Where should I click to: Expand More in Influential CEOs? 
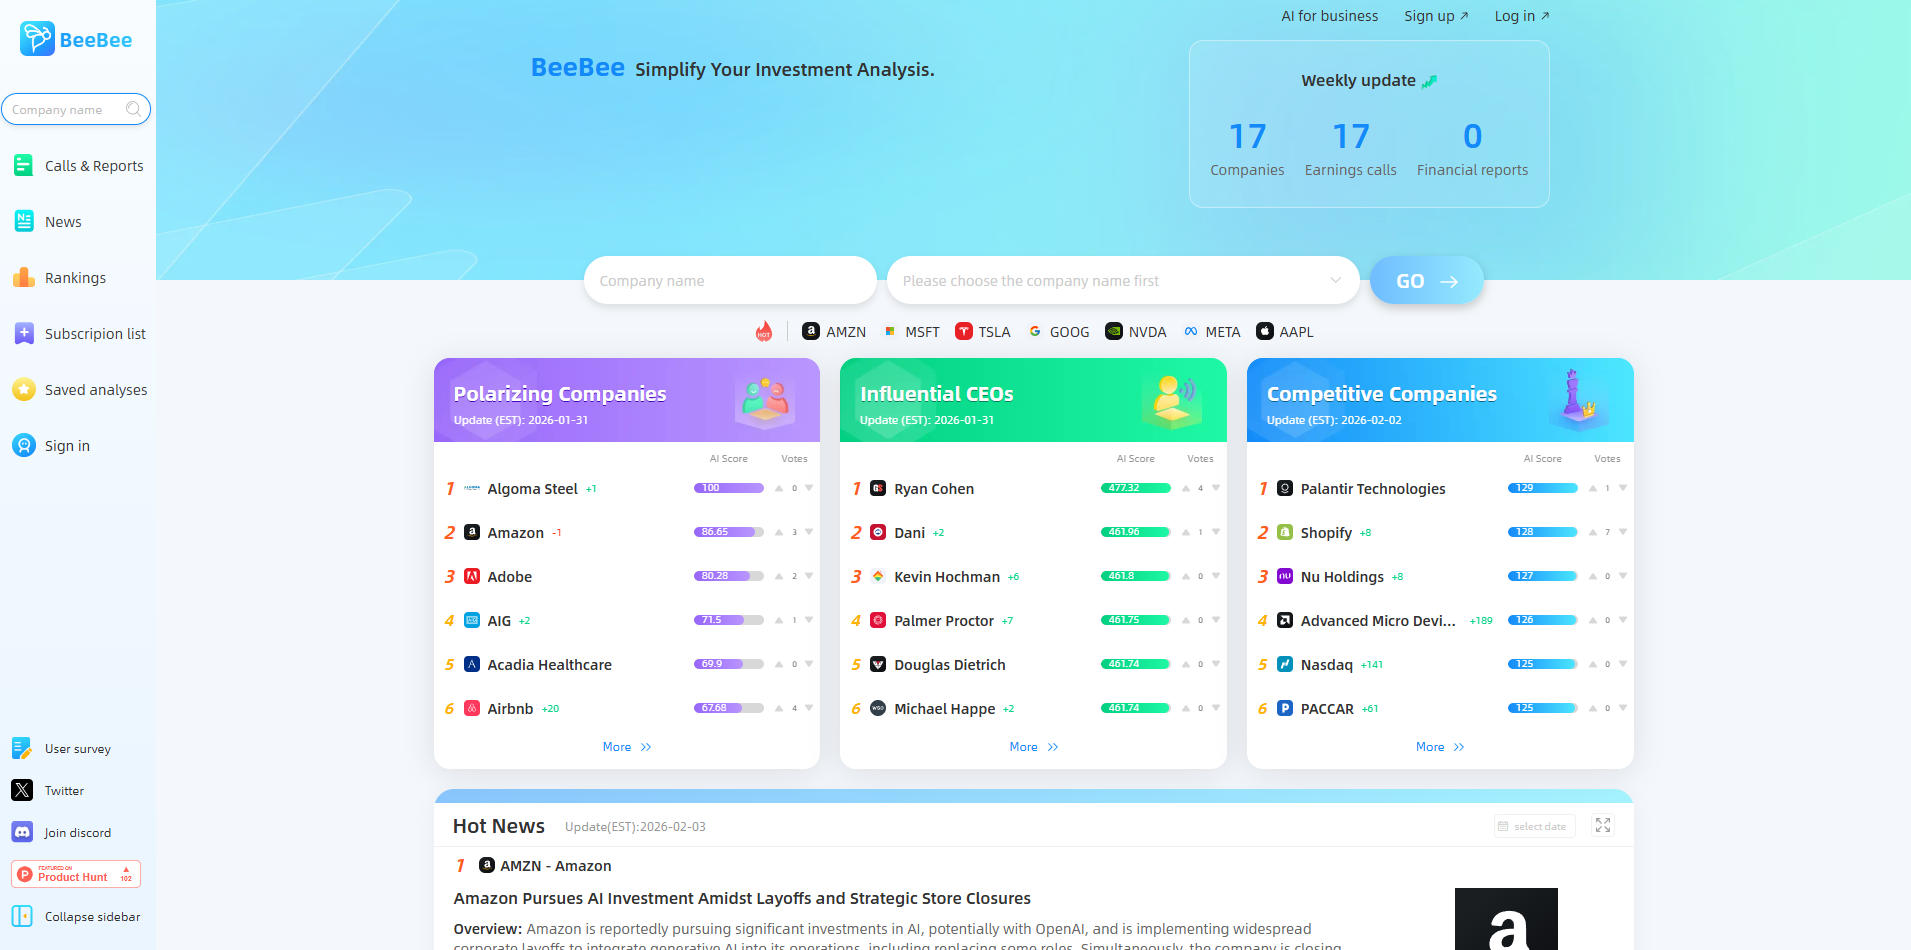(1034, 747)
